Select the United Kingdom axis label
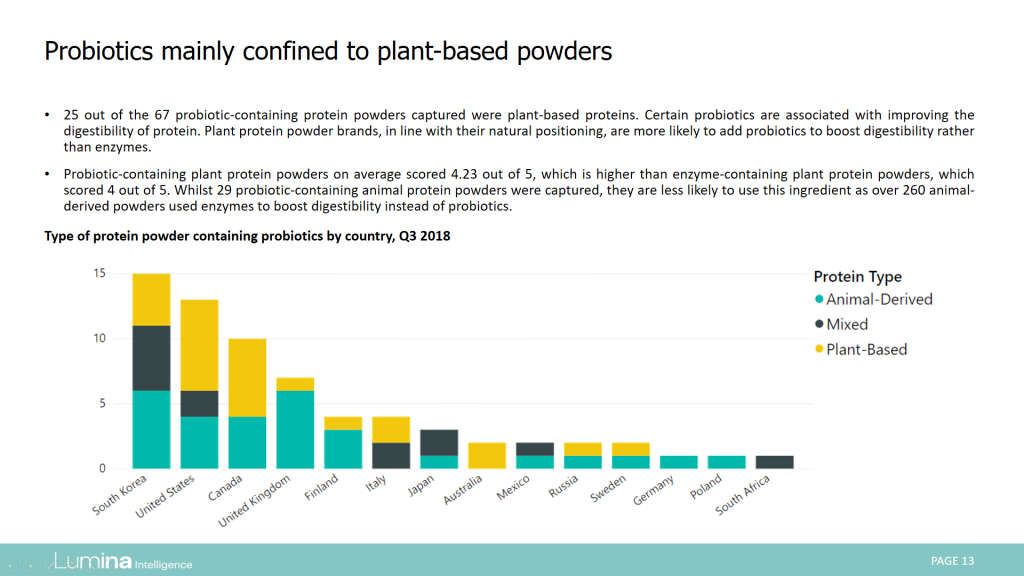1024x576 pixels. (254, 502)
